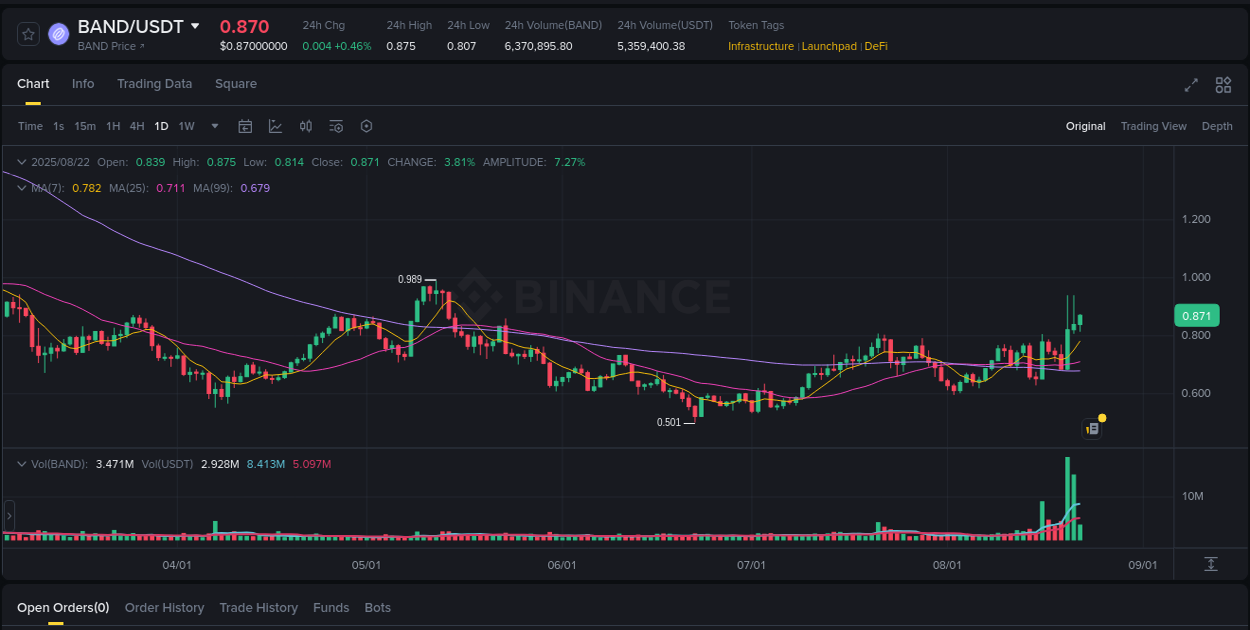Collapse the volume indicator panel
Viewport: 1250px width, 630px height.
22,463
